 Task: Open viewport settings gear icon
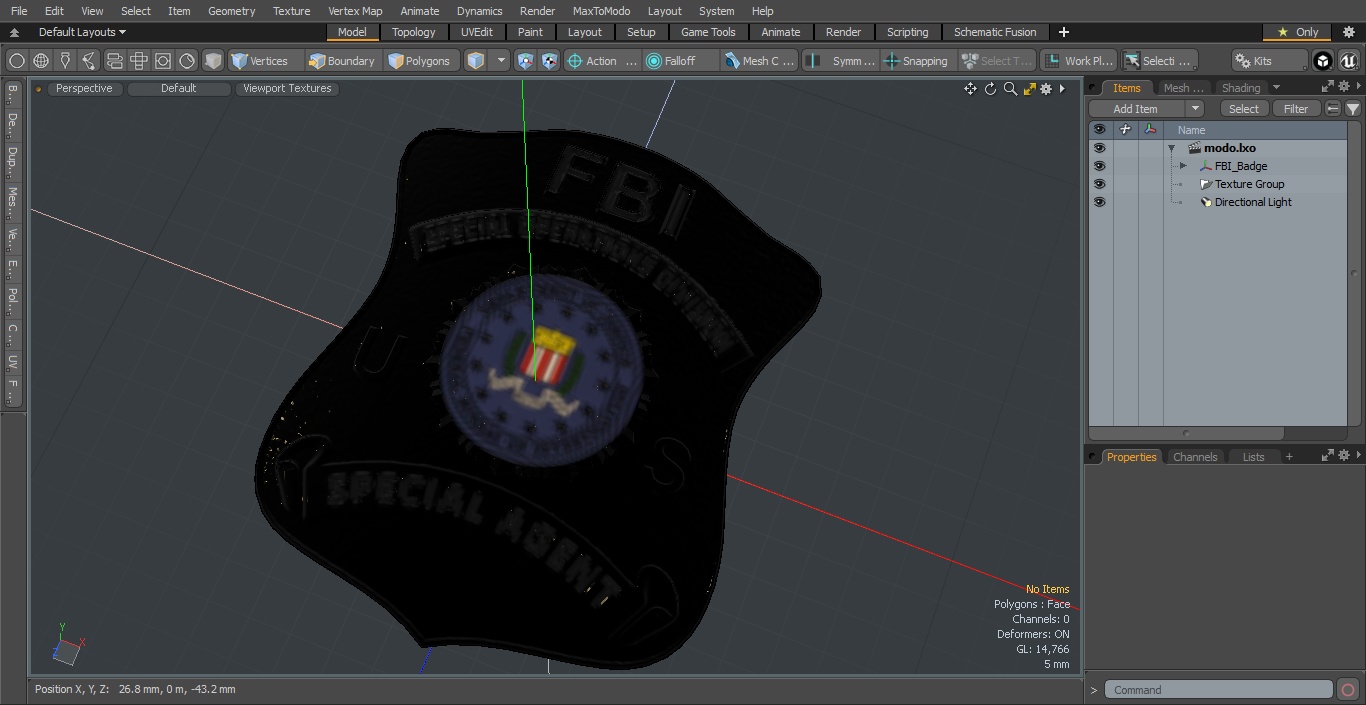tap(1046, 89)
